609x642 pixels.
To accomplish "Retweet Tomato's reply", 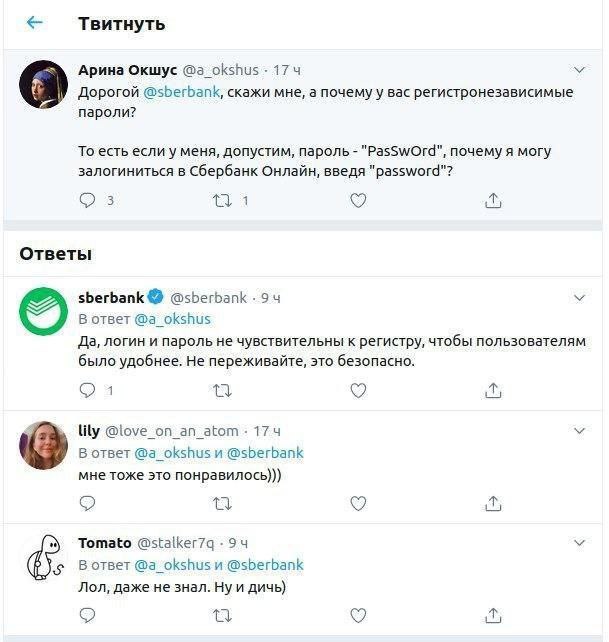I will [x=223, y=615].
